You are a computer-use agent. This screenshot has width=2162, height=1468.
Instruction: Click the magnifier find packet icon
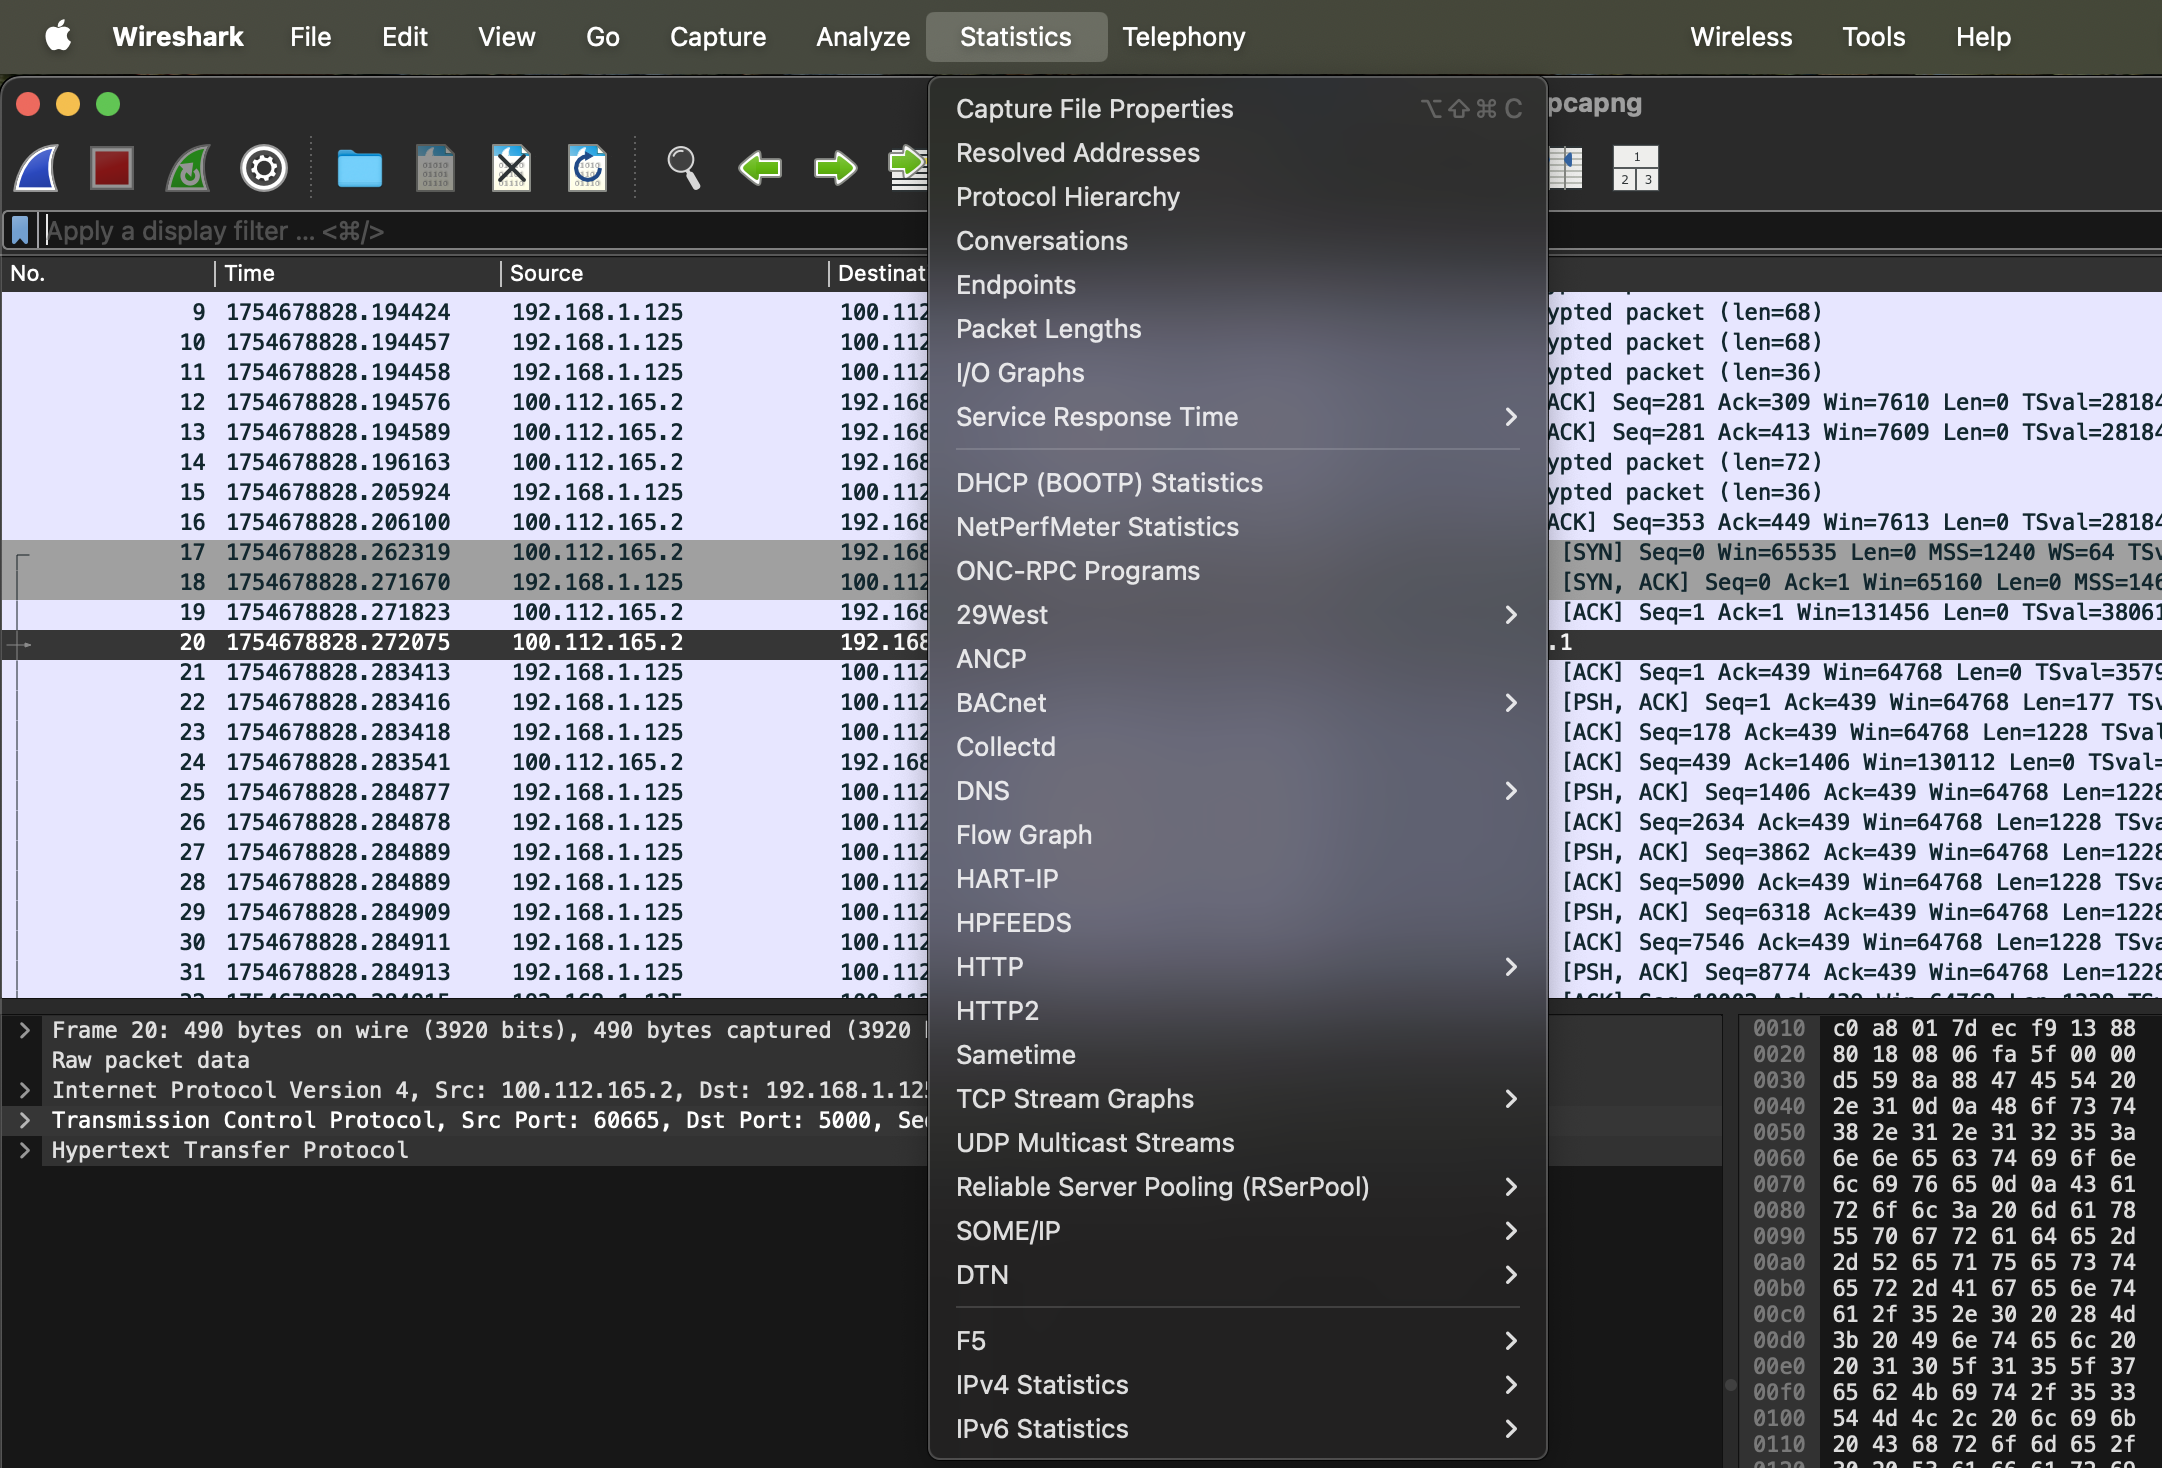(x=683, y=168)
